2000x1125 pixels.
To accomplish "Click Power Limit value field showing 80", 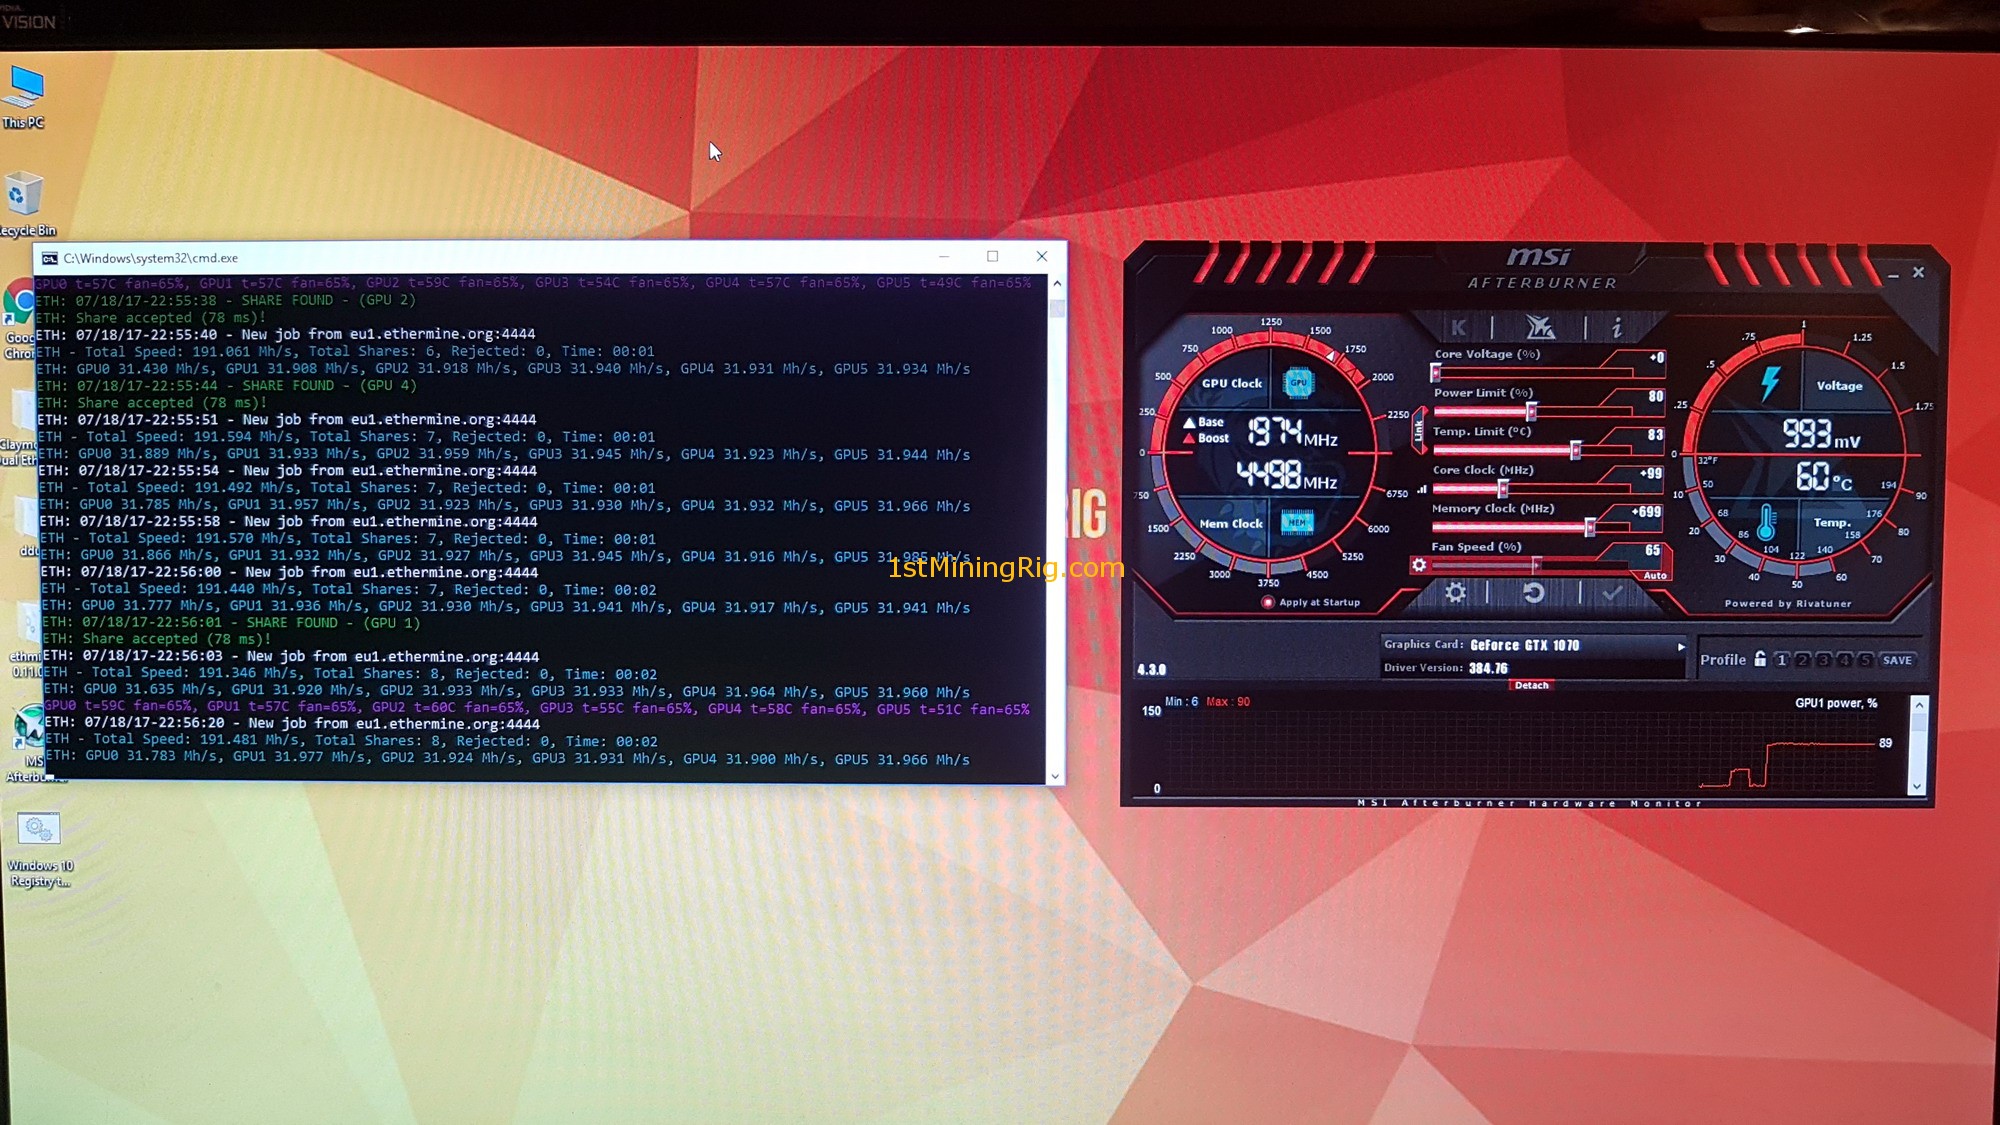I will [x=1655, y=396].
